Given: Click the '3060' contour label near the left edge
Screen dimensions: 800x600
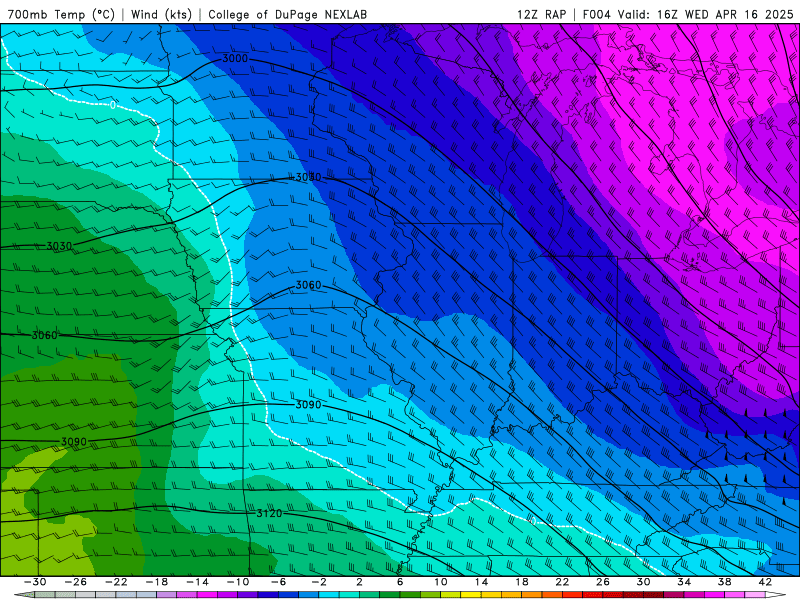Looking at the screenshot, I should [x=45, y=336].
